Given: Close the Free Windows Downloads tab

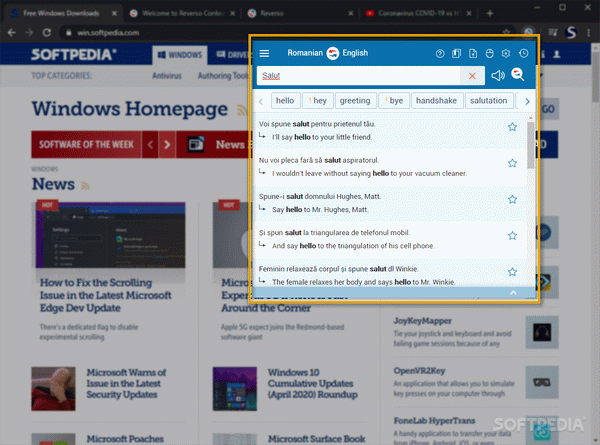Looking at the screenshot, I should 114,13.
